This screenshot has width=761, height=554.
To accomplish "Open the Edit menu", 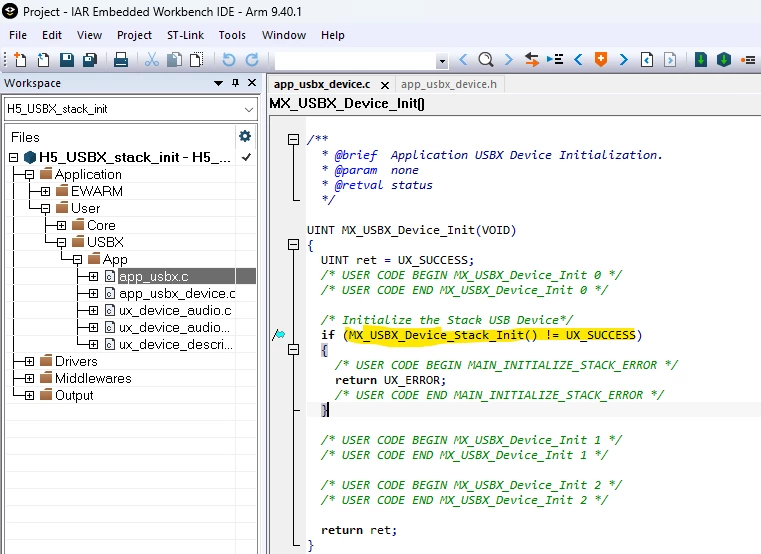I will coord(52,35).
